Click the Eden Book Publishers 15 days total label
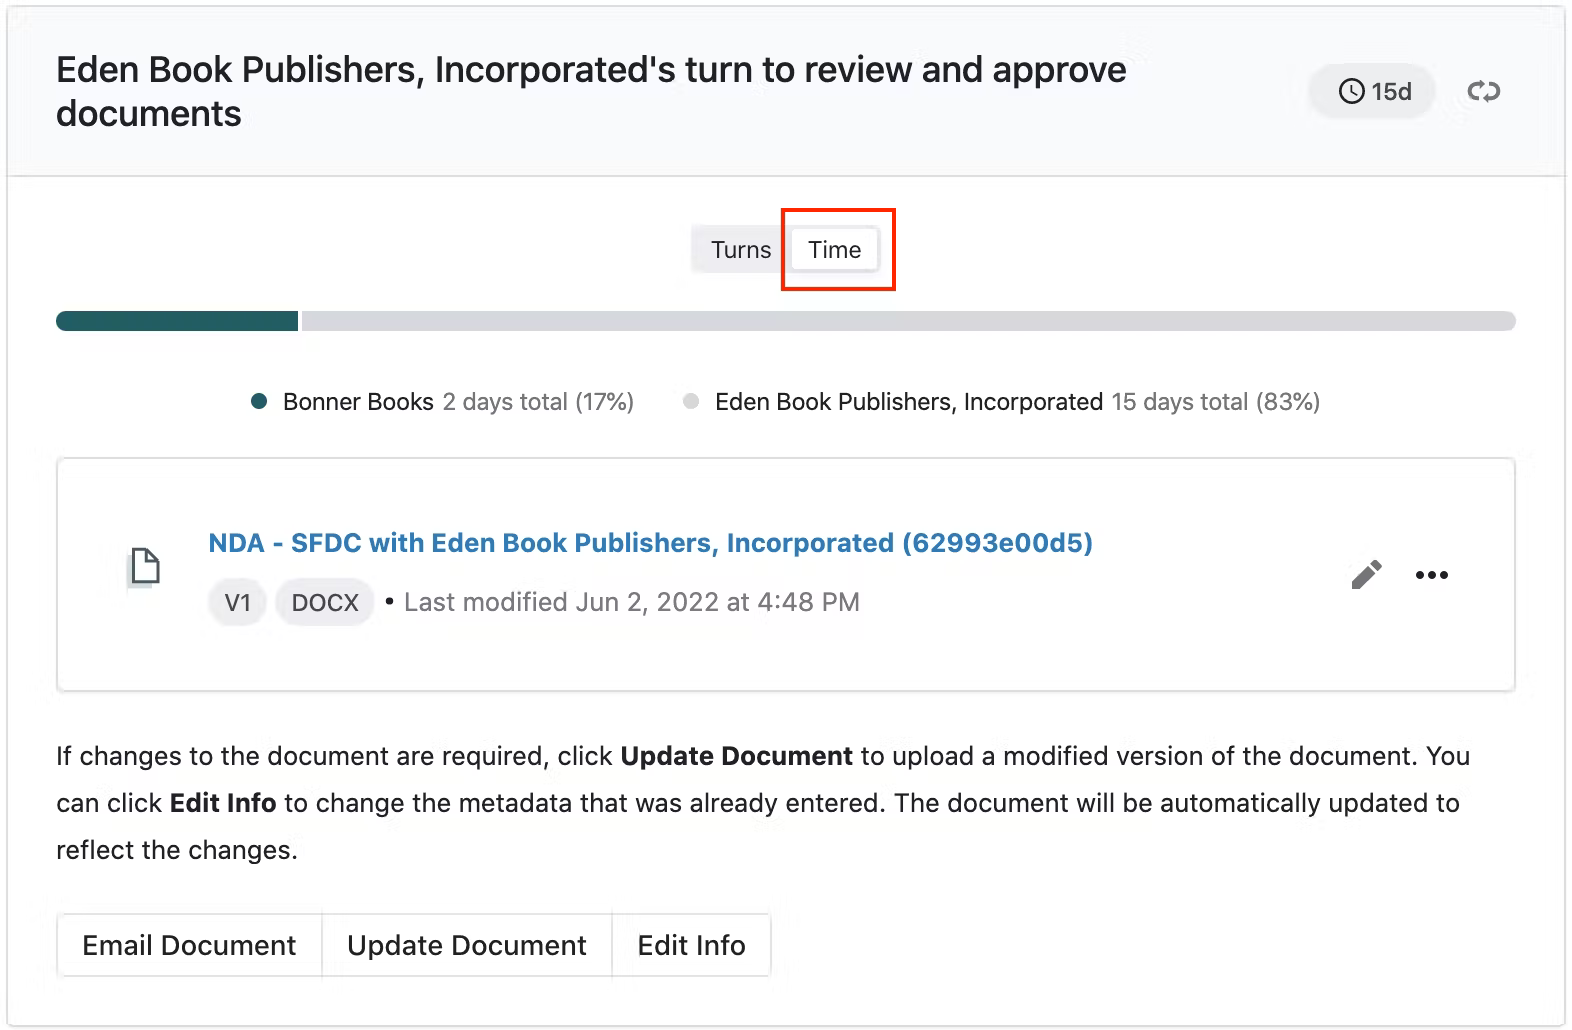The height and width of the screenshot is (1030, 1572). 1017,402
